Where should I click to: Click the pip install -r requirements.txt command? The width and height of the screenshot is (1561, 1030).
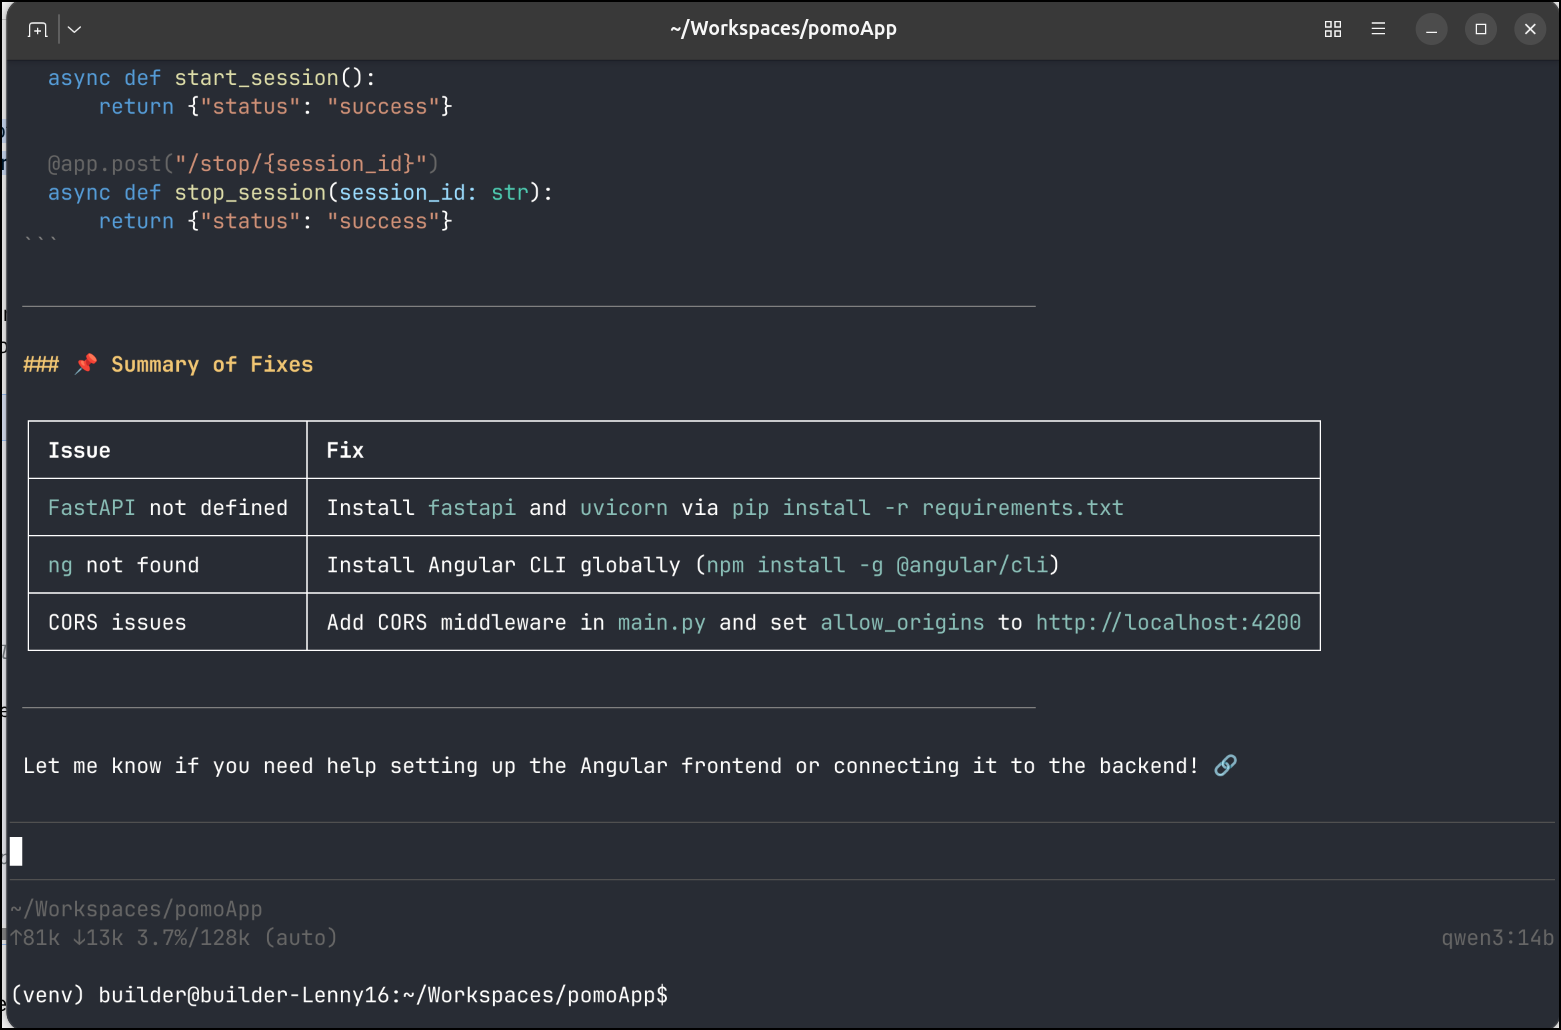(927, 508)
